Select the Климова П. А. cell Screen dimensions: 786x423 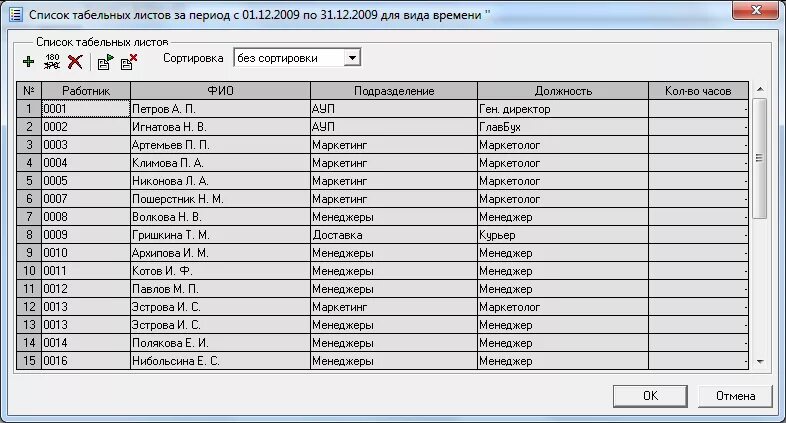(220, 163)
